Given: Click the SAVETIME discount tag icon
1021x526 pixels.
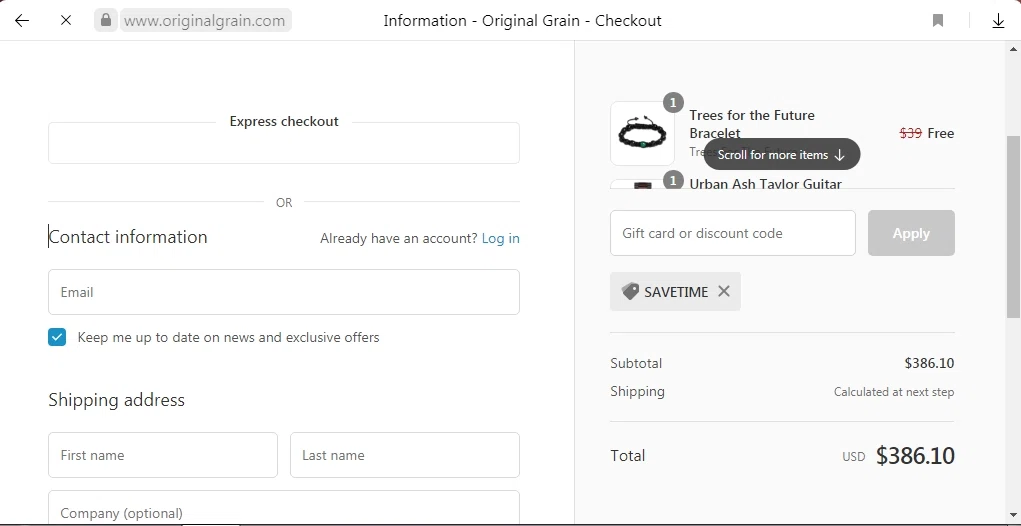Looking at the screenshot, I should coord(630,291).
